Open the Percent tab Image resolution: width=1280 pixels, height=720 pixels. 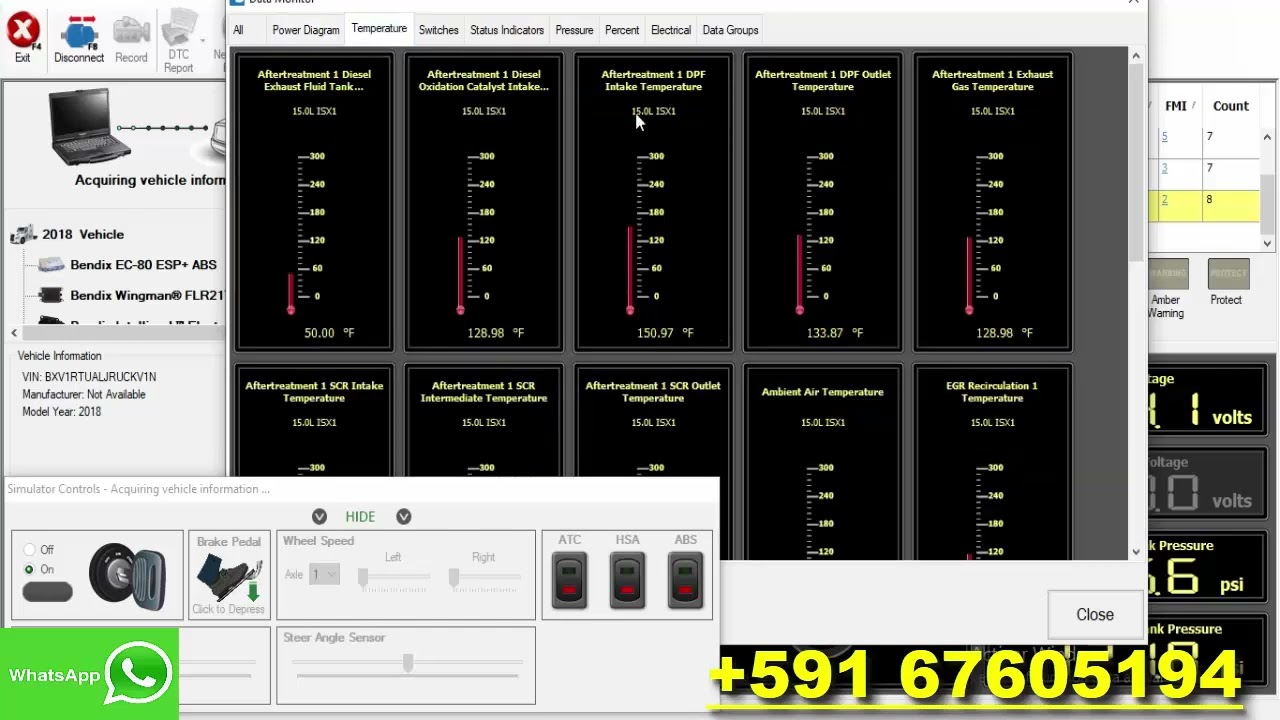(x=622, y=30)
